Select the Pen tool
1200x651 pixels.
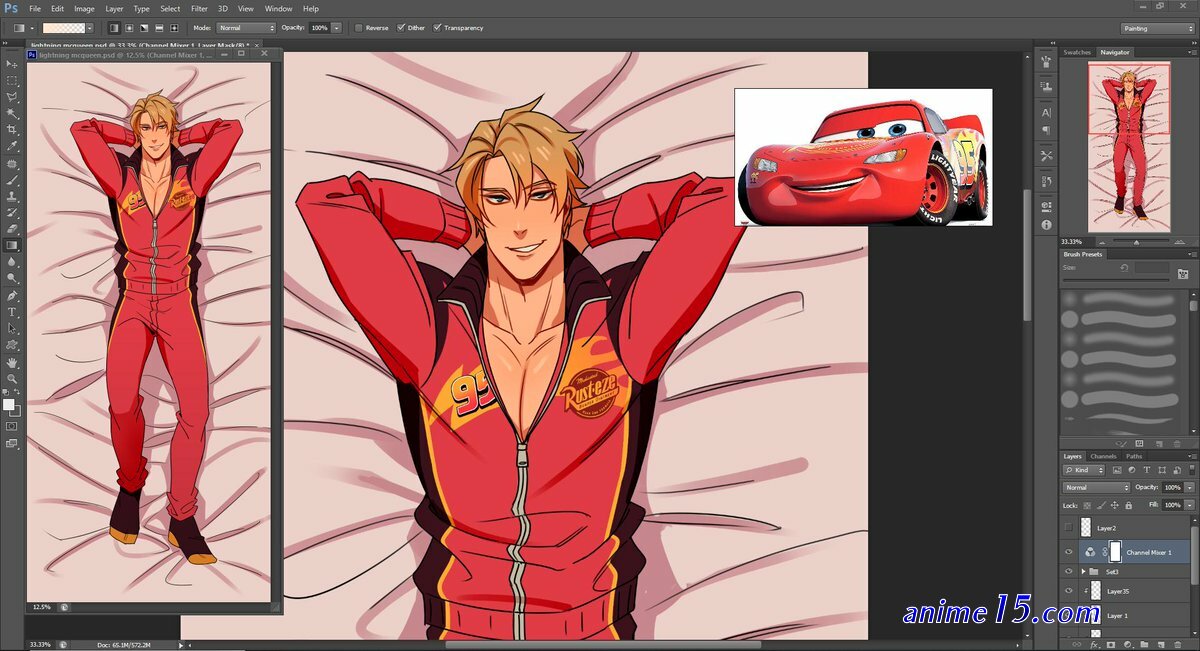pyautogui.click(x=12, y=296)
